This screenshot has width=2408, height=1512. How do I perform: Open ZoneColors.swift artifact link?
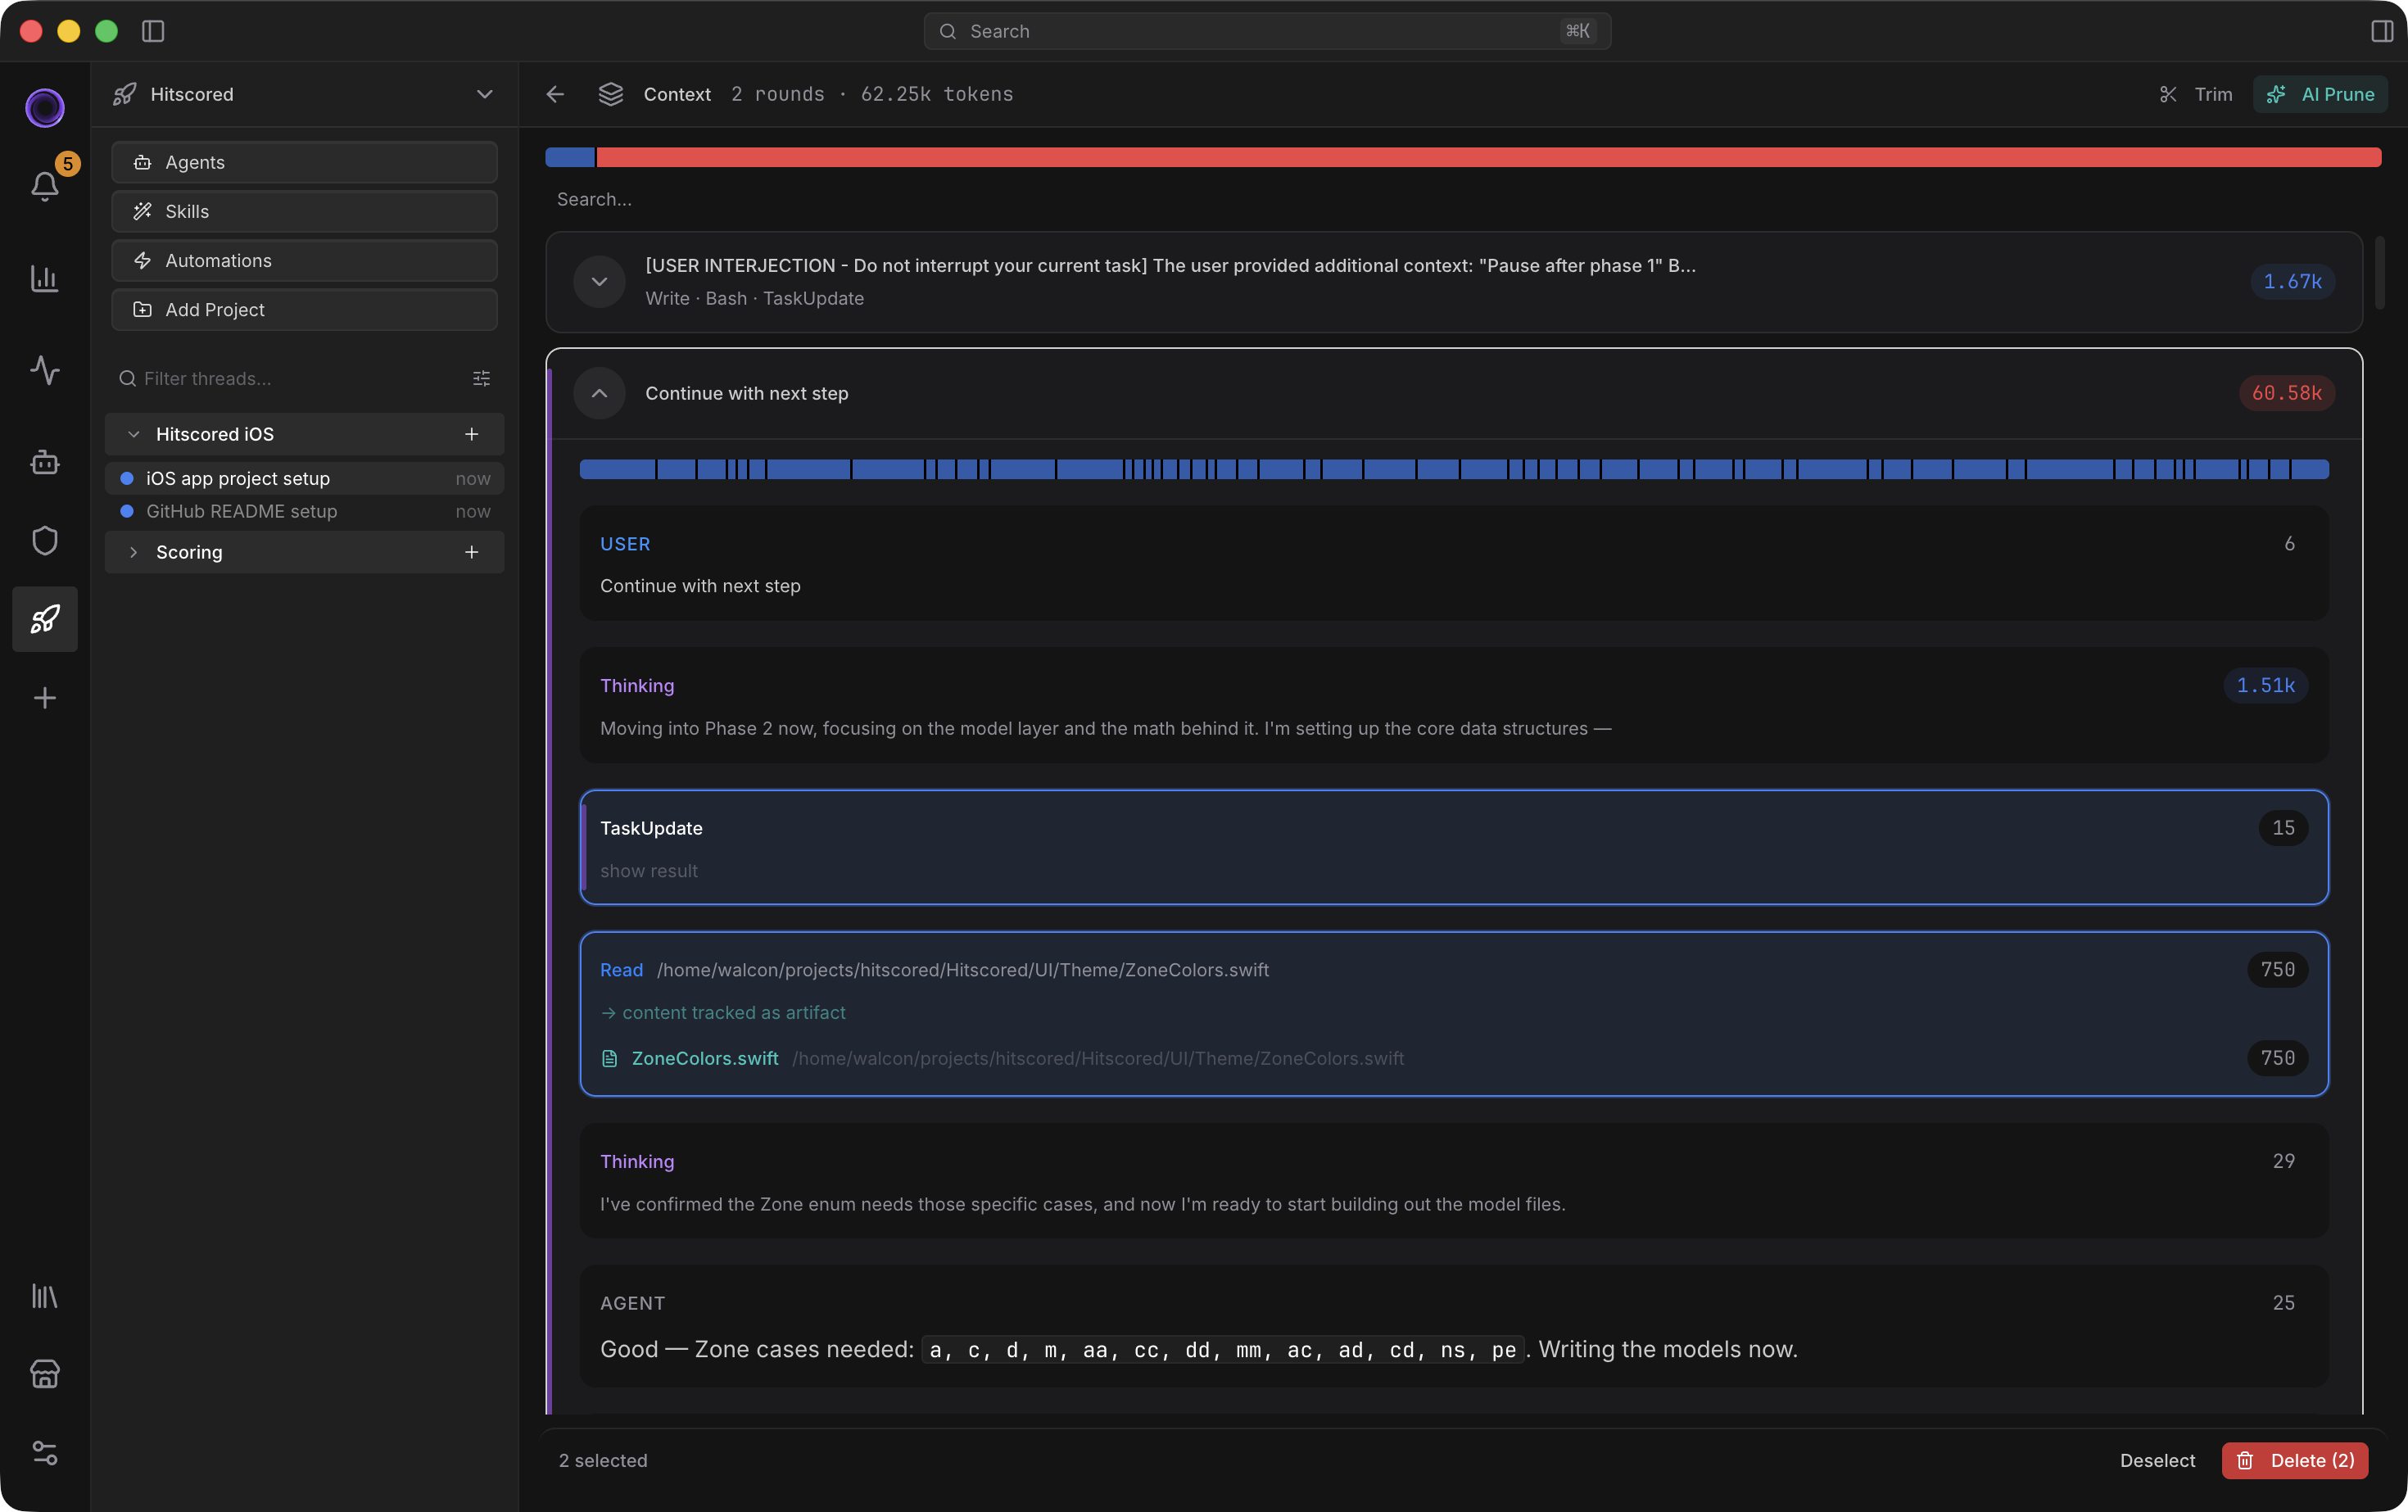pos(705,1058)
